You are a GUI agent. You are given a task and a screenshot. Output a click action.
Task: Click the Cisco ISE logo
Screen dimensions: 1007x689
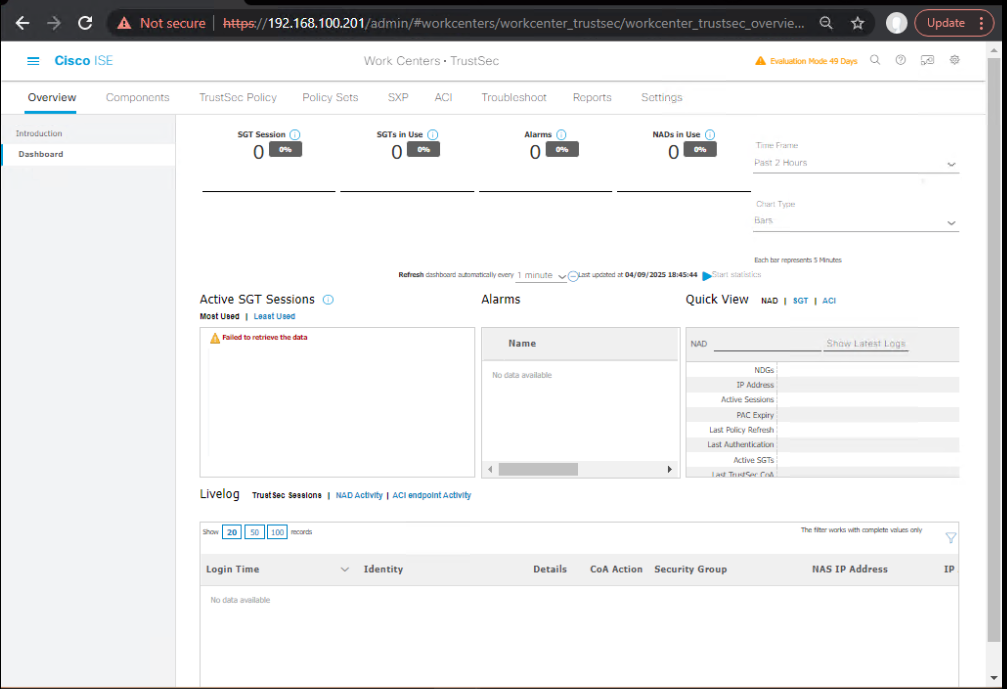(83, 60)
